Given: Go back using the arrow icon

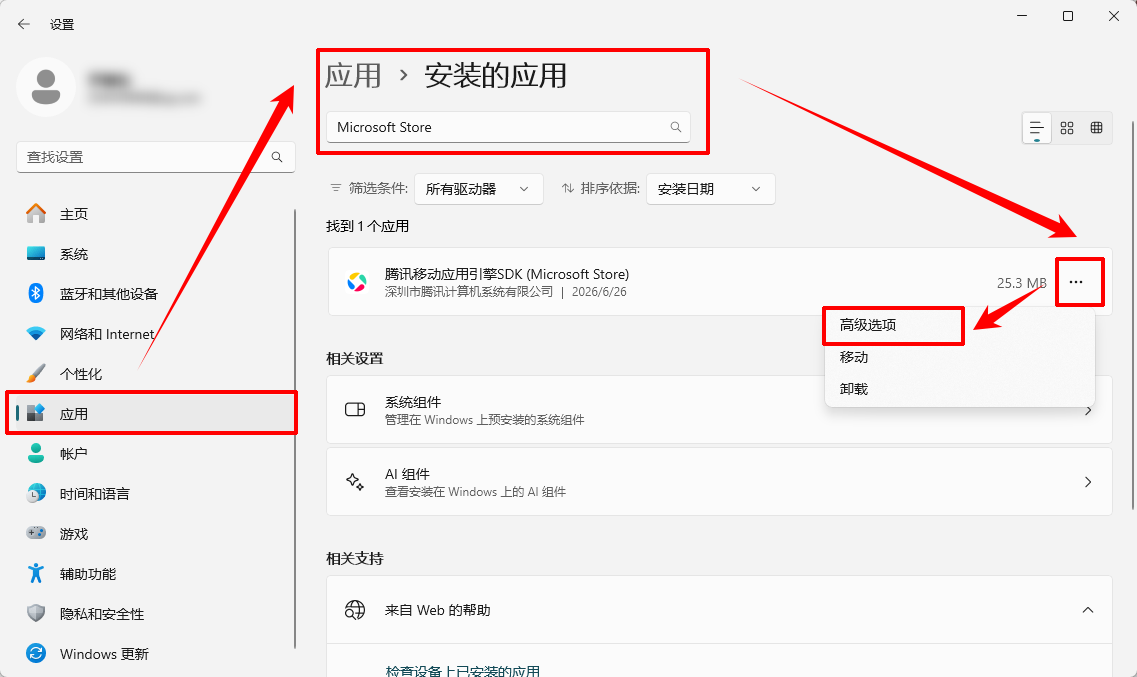Looking at the screenshot, I should (x=24, y=24).
